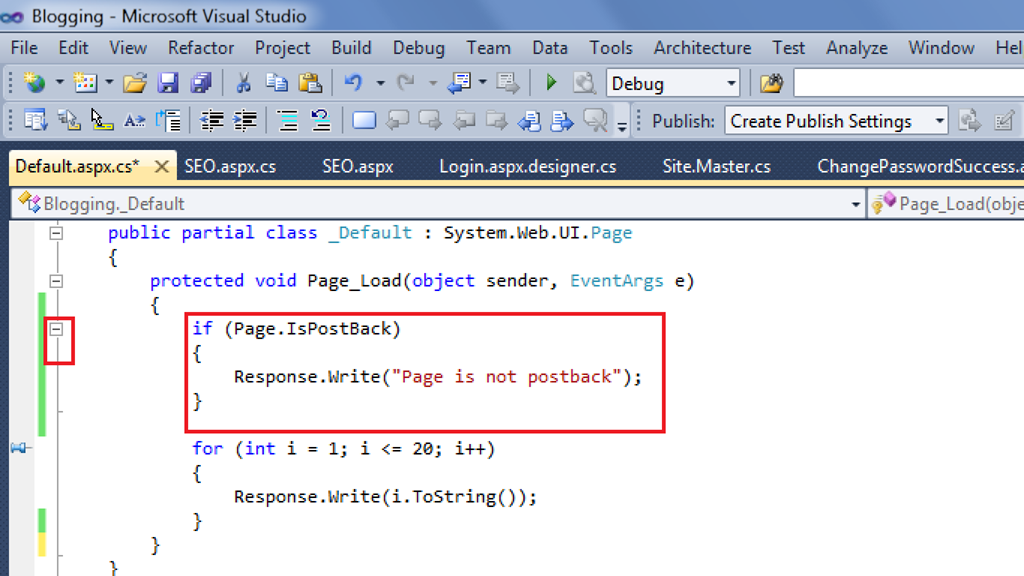1024x576 pixels.
Task: Click the Paste clipboard icon
Action: (310, 83)
